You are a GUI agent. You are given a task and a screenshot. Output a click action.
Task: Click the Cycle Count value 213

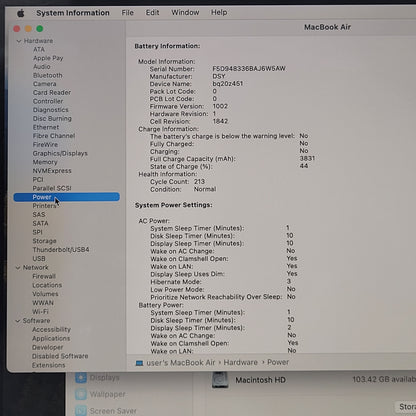[x=199, y=182]
